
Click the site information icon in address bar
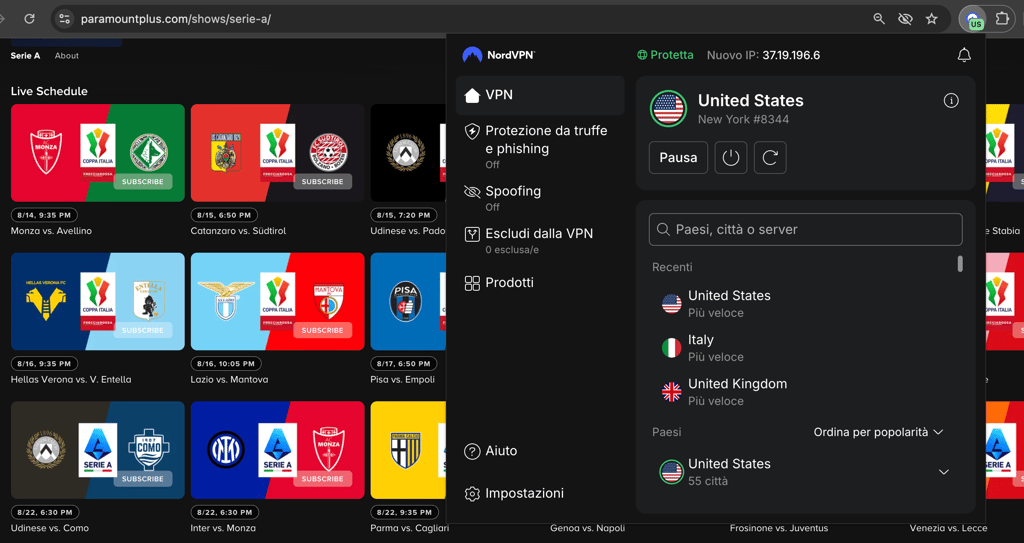tap(64, 19)
